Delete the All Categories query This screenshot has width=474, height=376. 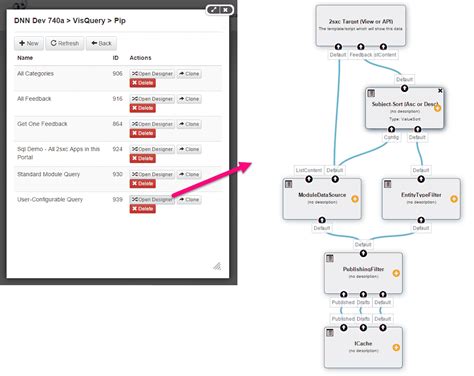(x=143, y=83)
